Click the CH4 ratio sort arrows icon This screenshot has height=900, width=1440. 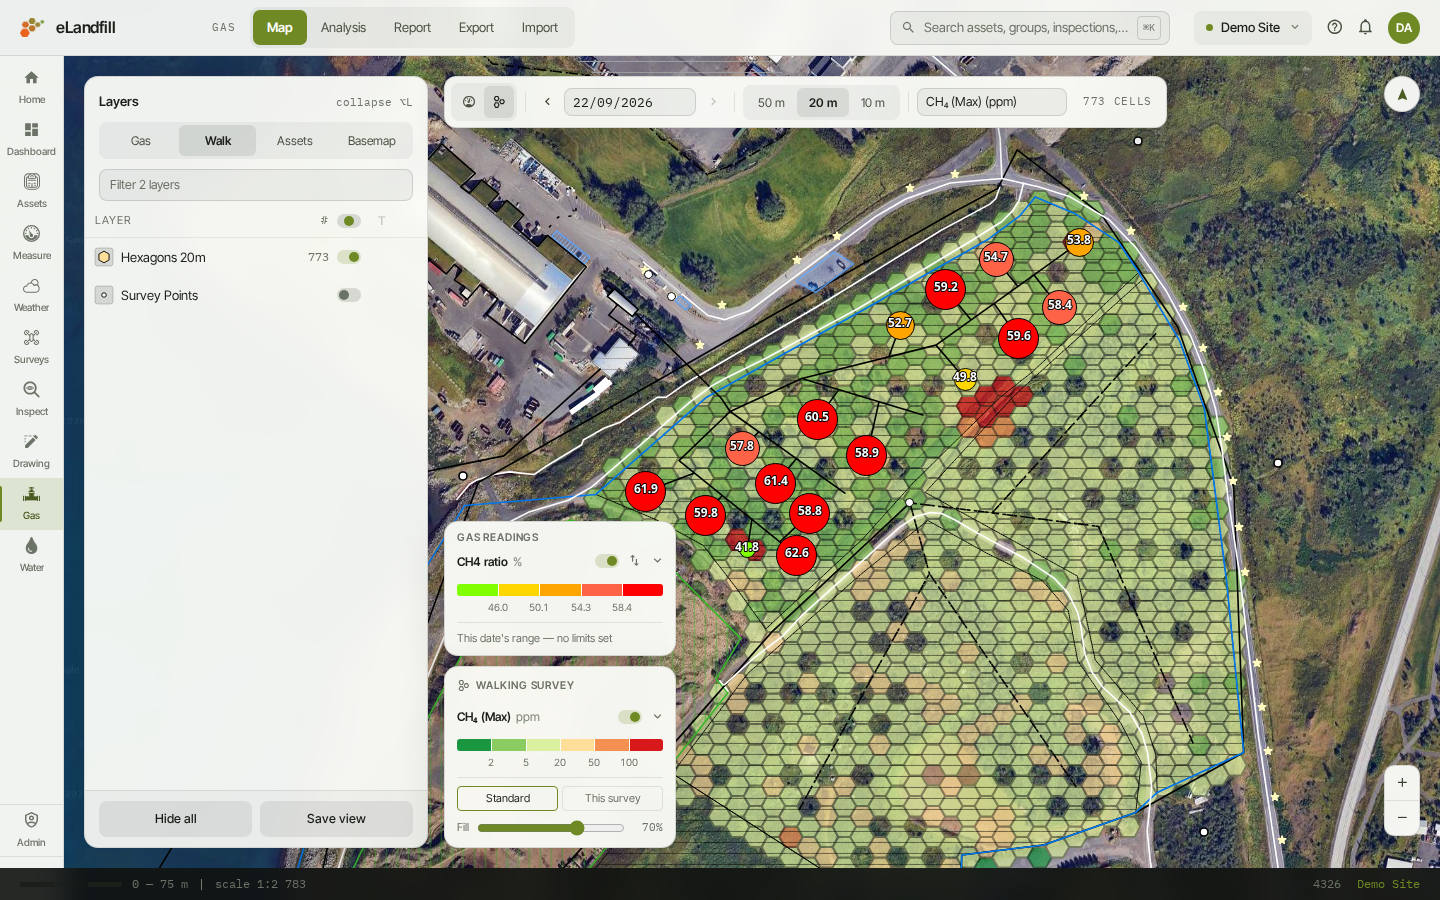pyautogui.click(x=634, y=561)
